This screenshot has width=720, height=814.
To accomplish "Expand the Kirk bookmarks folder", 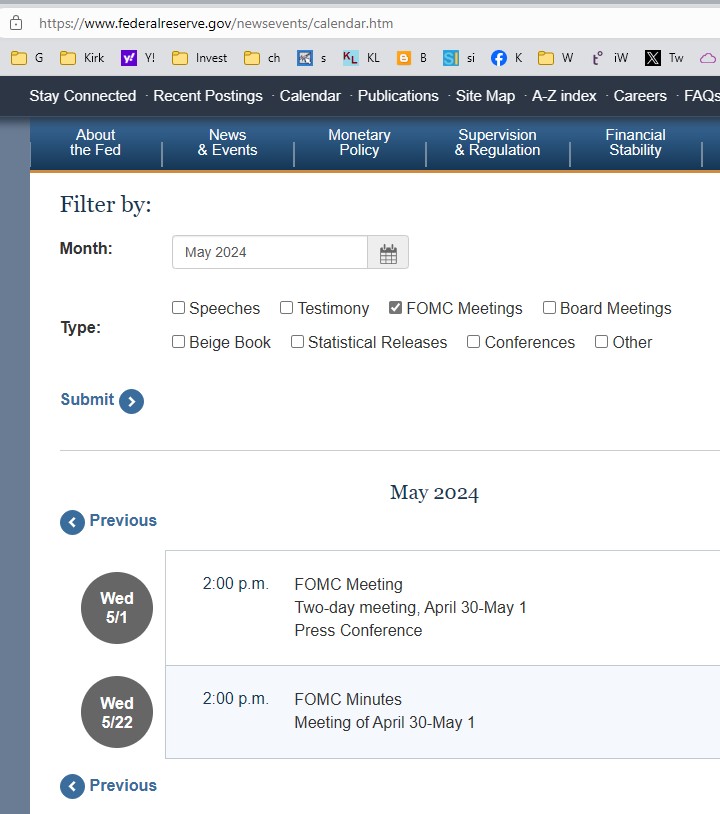I will [82, 58].
